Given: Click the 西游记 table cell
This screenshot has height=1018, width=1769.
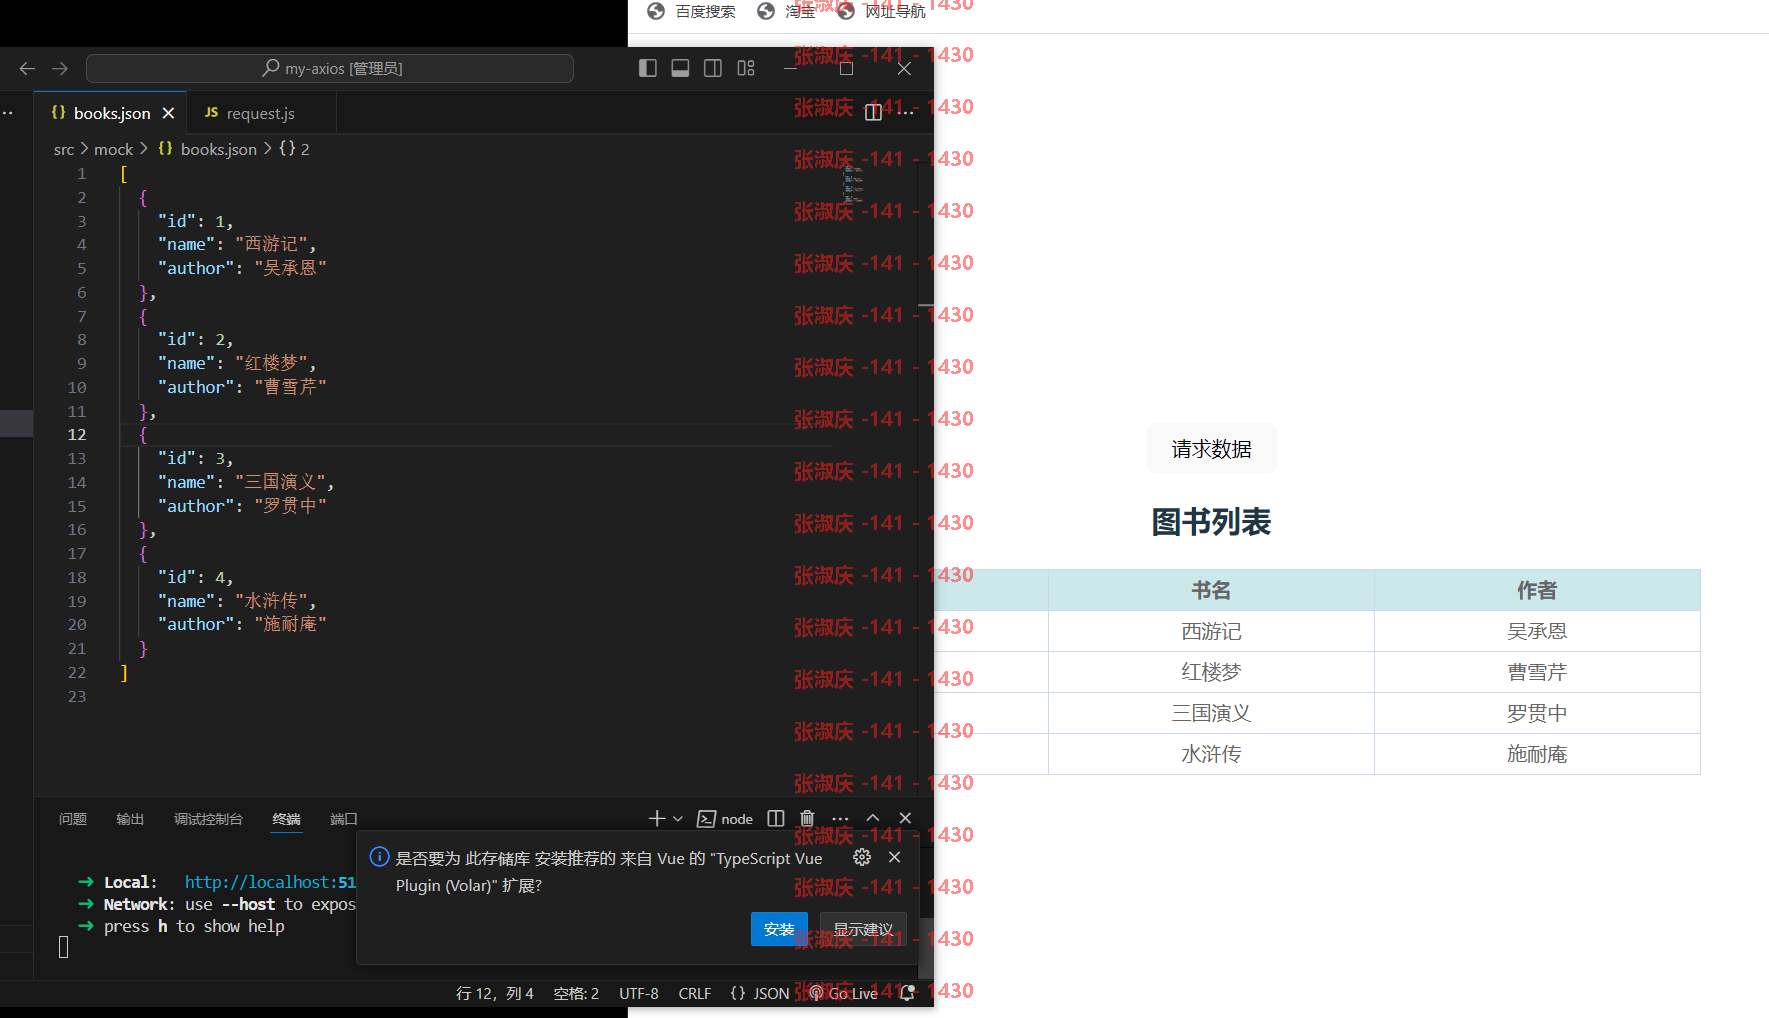Looking at the screenshot, I should point(1211,631).
